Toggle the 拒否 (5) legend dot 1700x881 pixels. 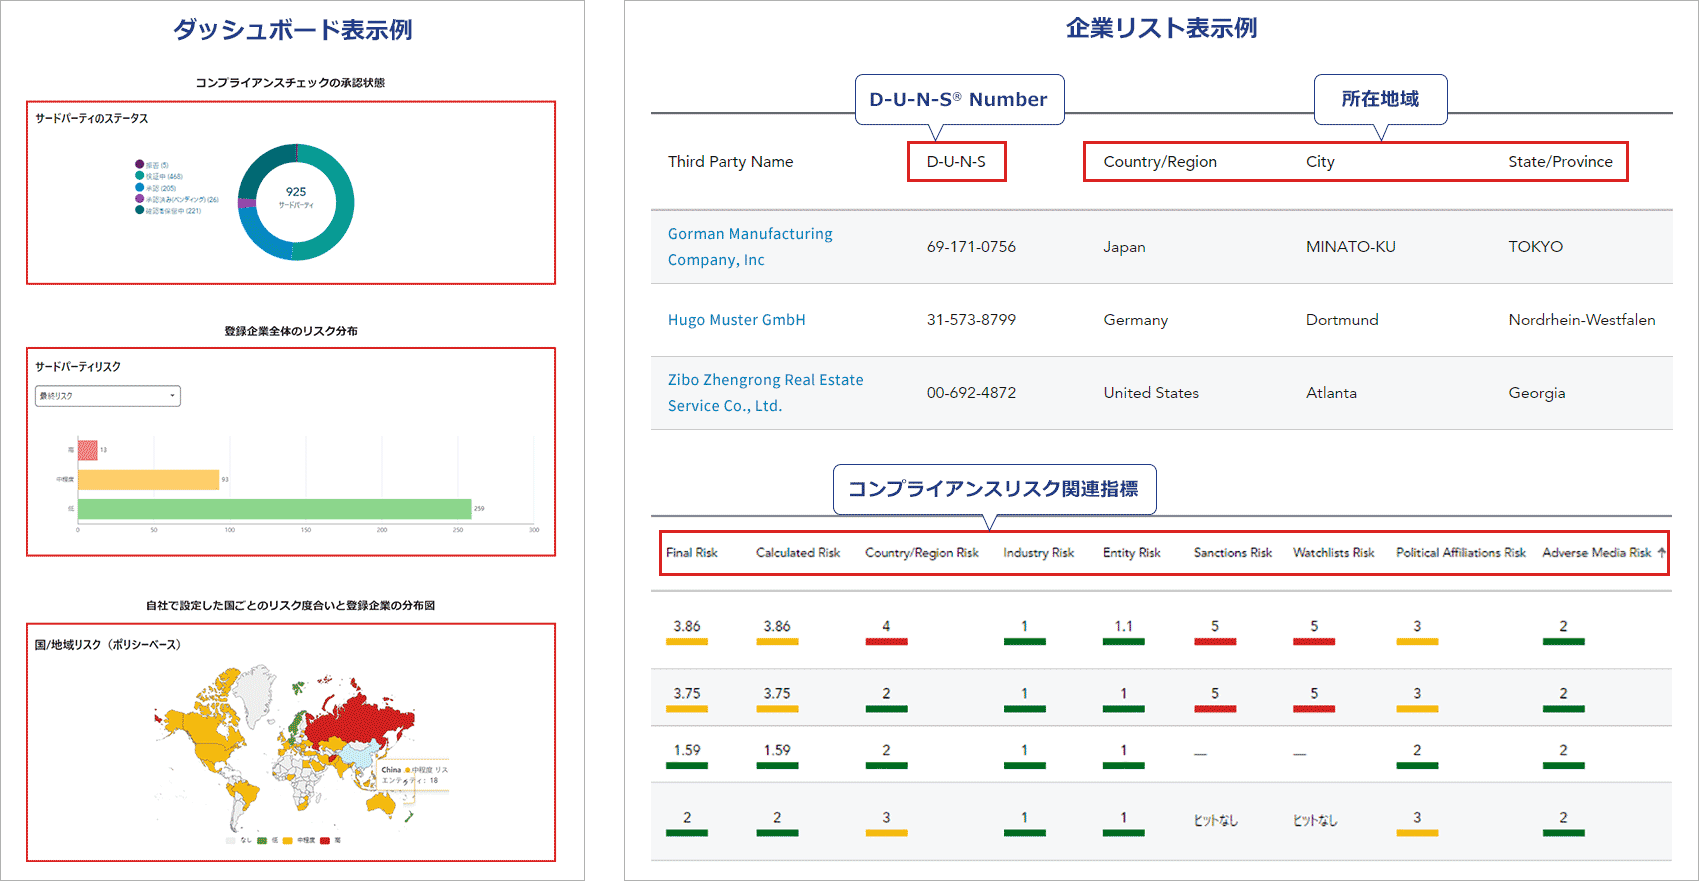click(140, 165)
